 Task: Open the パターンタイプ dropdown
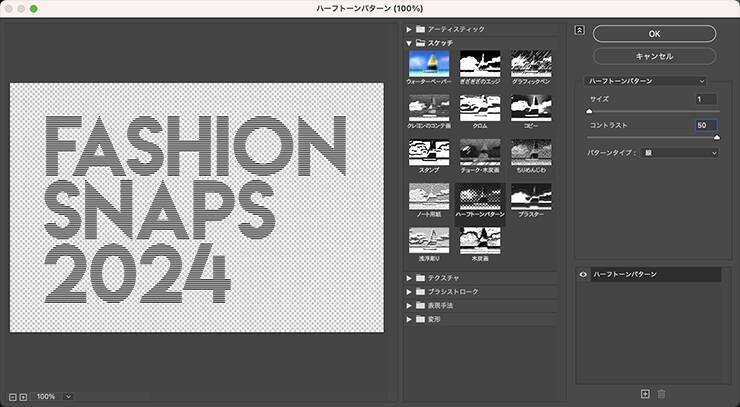tap(681, 153)
